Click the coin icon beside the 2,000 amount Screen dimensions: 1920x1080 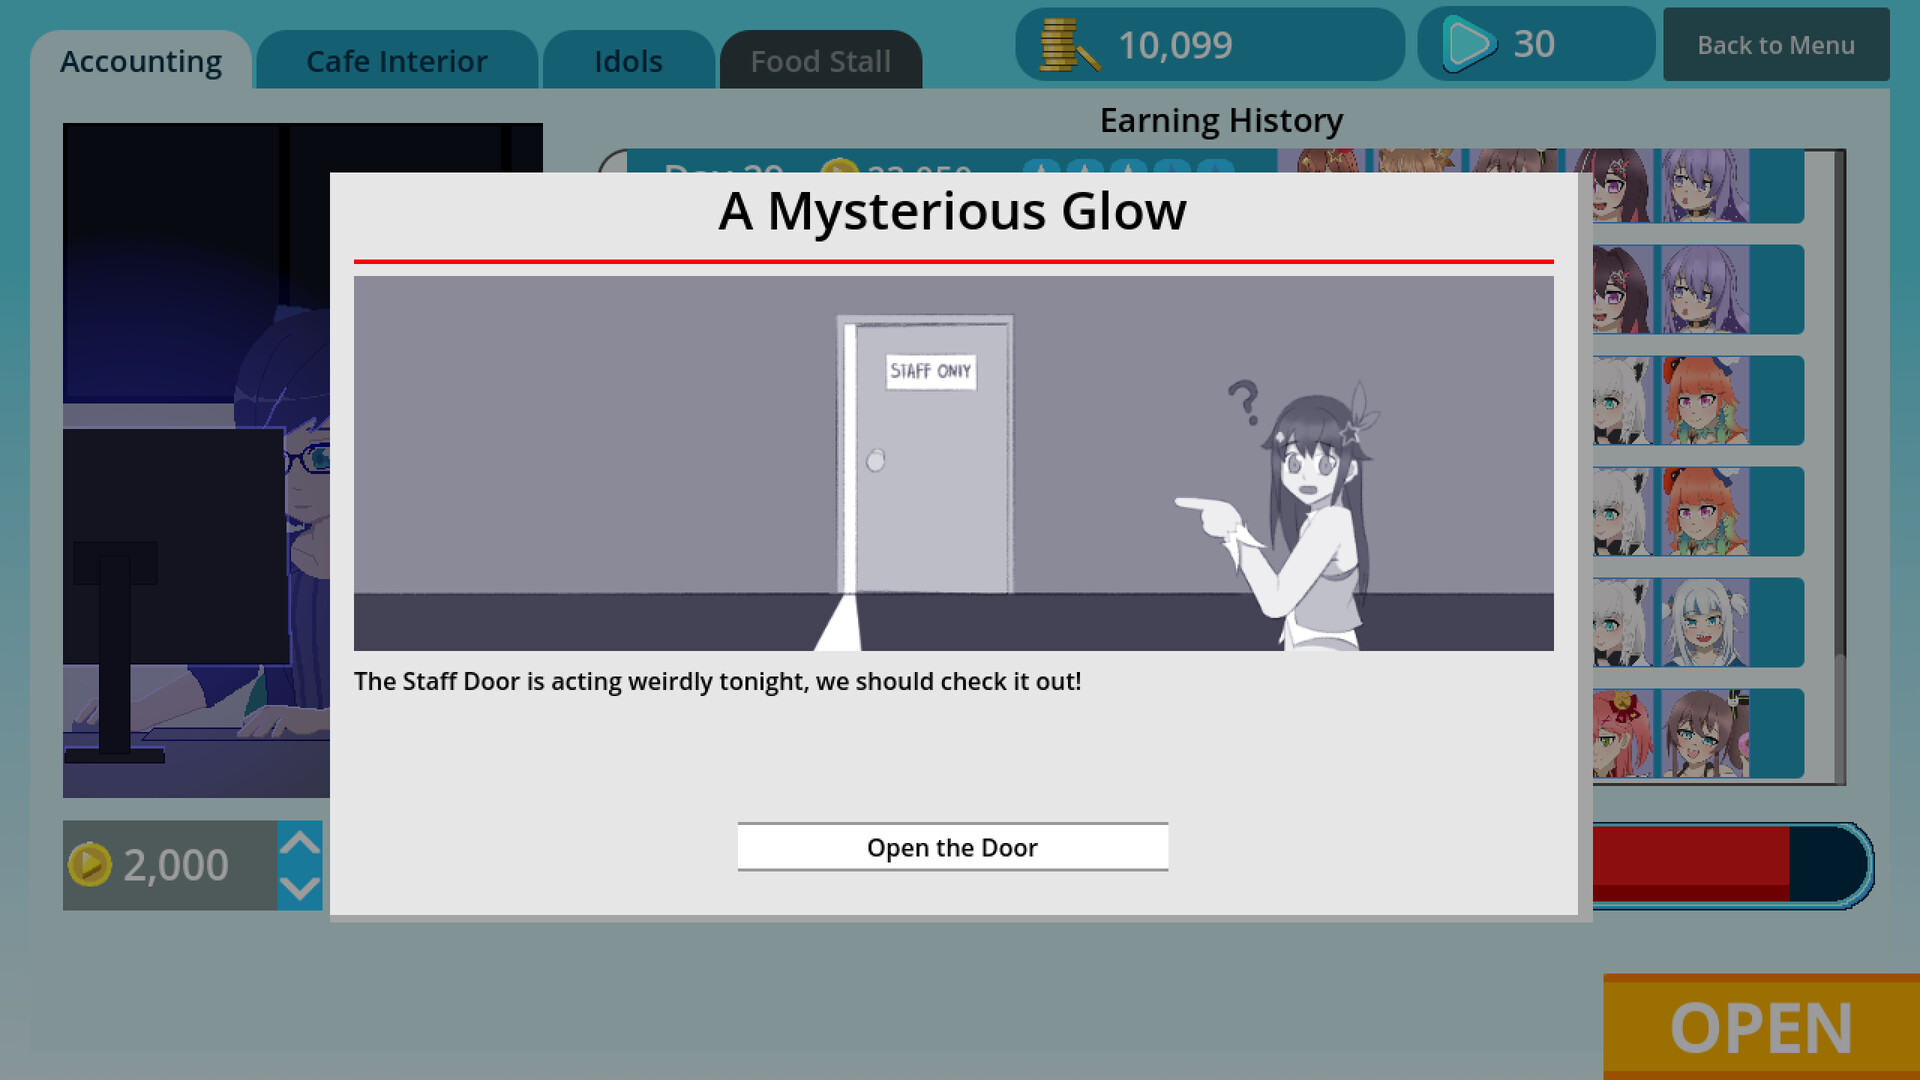(92, 864)
